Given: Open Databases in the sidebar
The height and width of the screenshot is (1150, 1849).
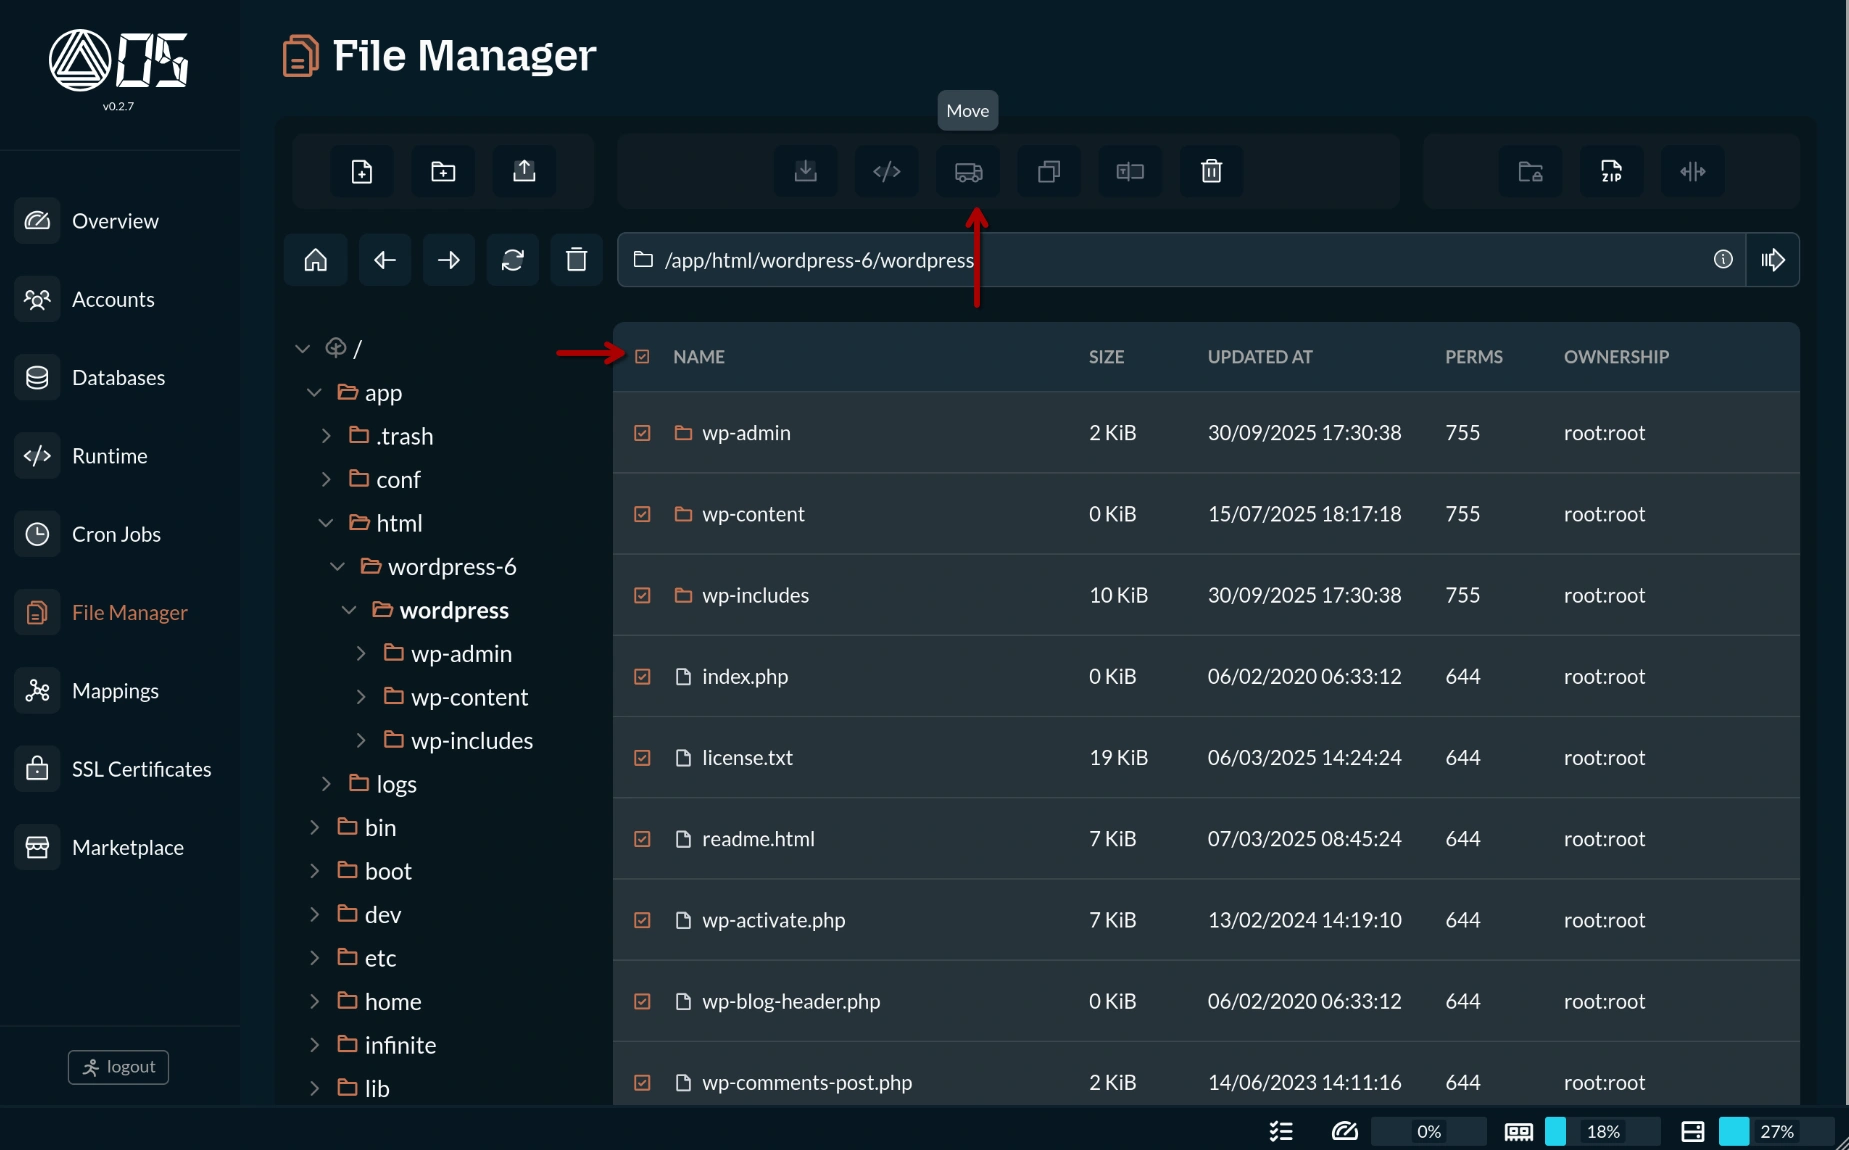Looking at the screenshot, I should [x=118, y=378].
